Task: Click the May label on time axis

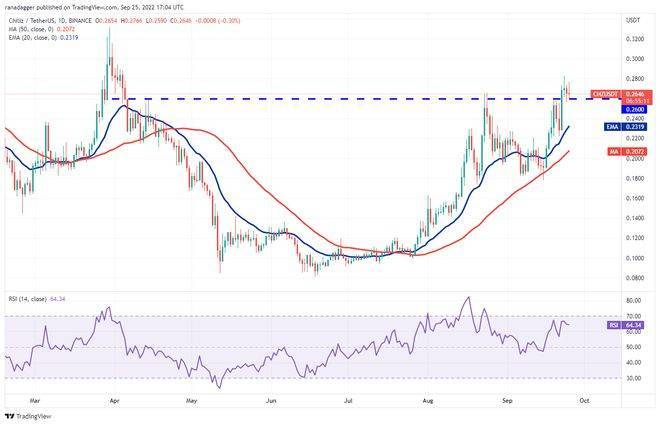Action: pos(190,397)
